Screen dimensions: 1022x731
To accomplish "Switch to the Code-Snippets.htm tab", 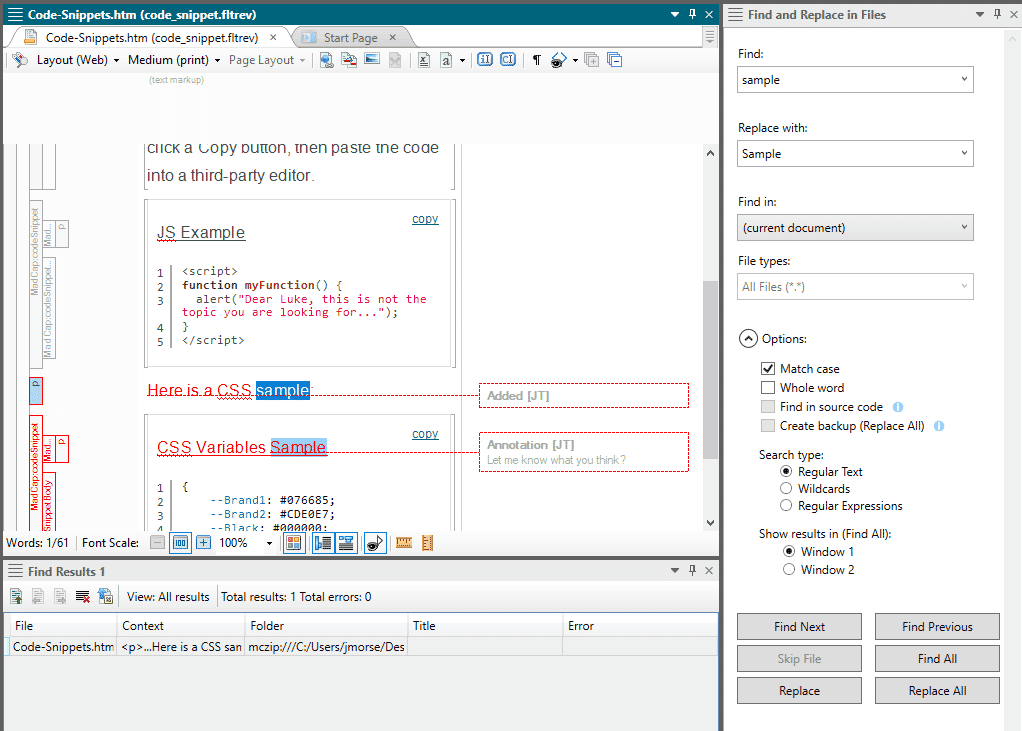I will 151,38.
